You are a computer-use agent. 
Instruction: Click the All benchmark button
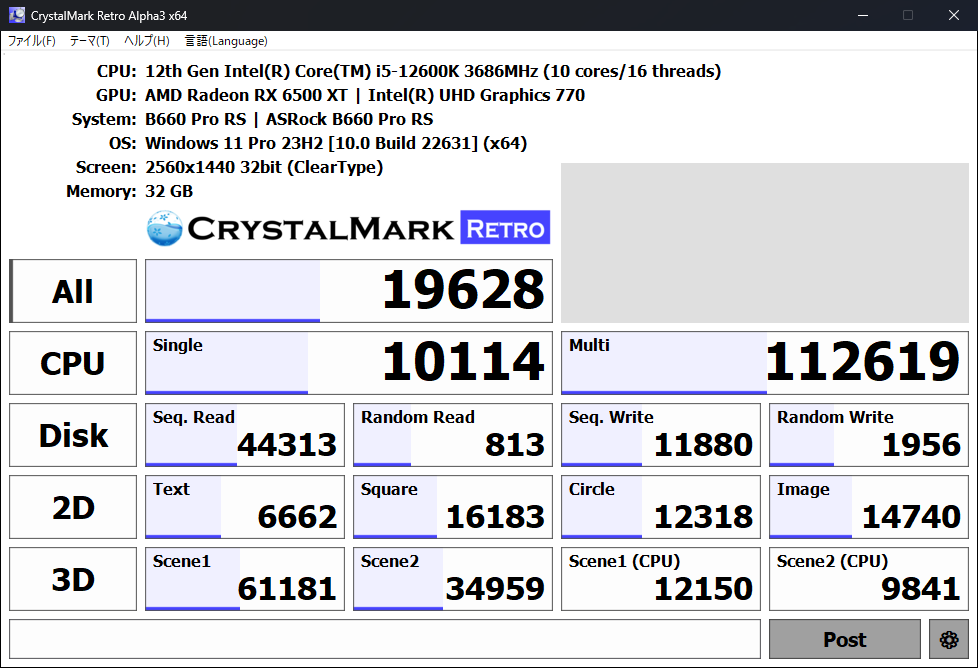[x=73, y=291]
